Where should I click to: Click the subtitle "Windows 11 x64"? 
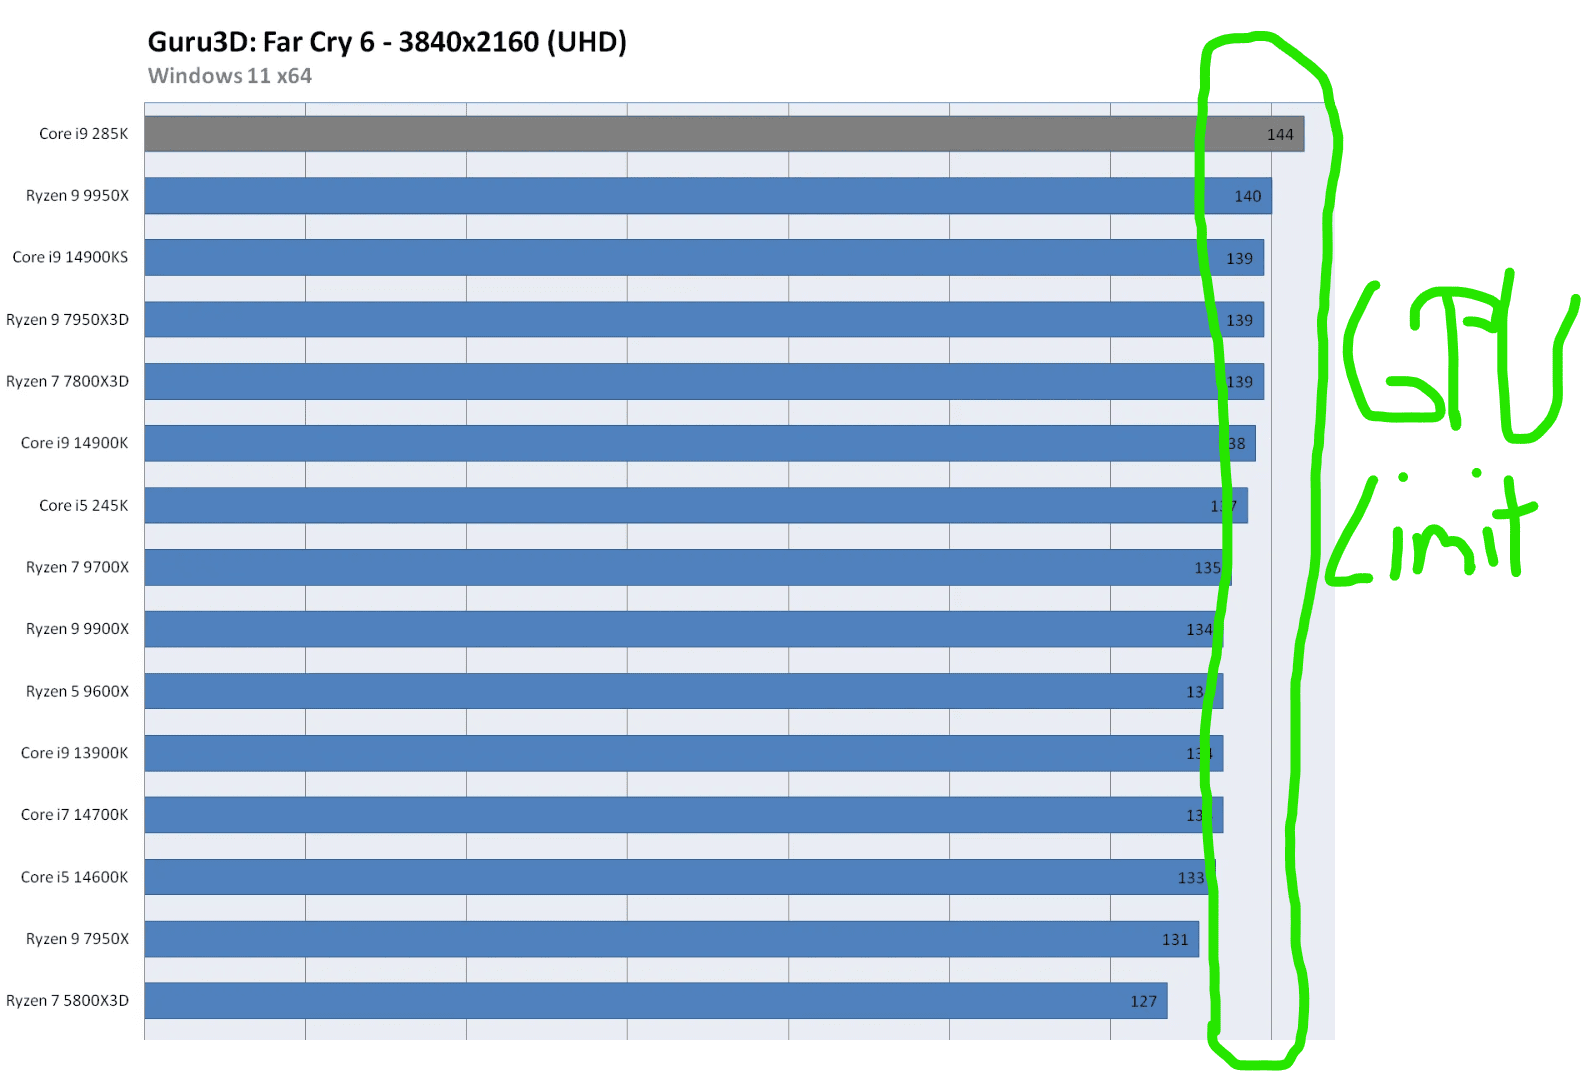point(230,76)
